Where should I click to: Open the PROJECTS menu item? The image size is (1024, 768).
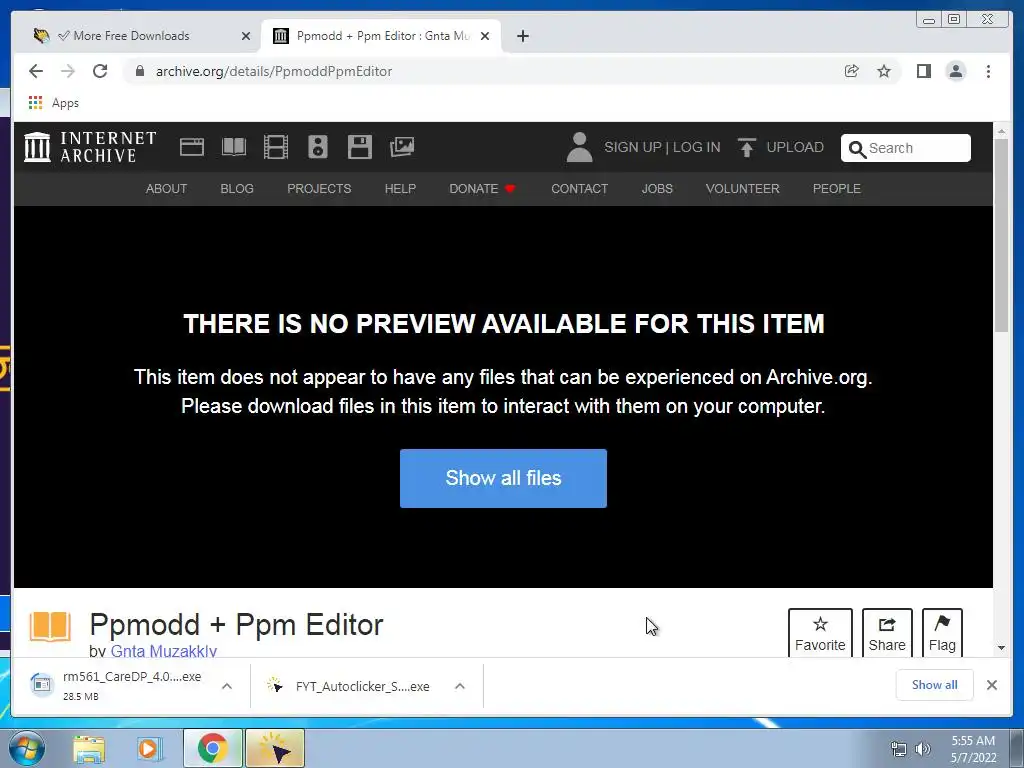[x=319, y=189]
